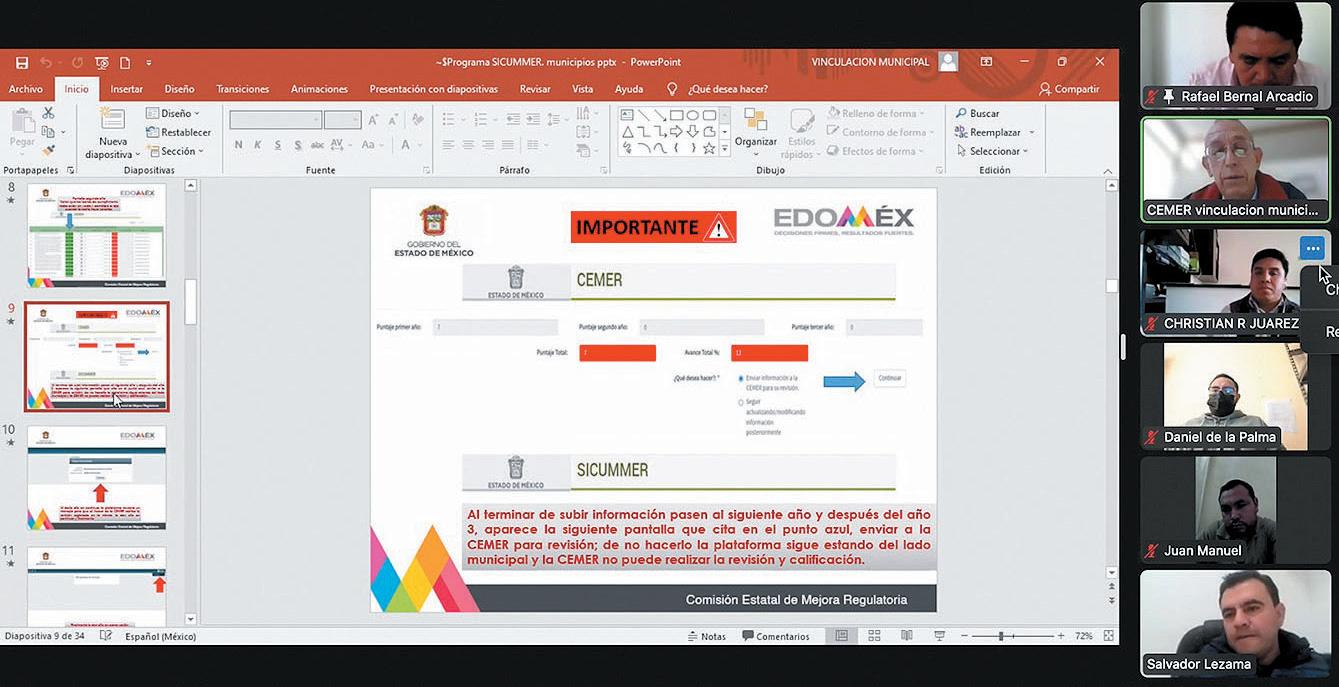Open the Transiciones tab
This screenshot has height=687, width=1339.
pyautogui.click(x=243, y=89)
